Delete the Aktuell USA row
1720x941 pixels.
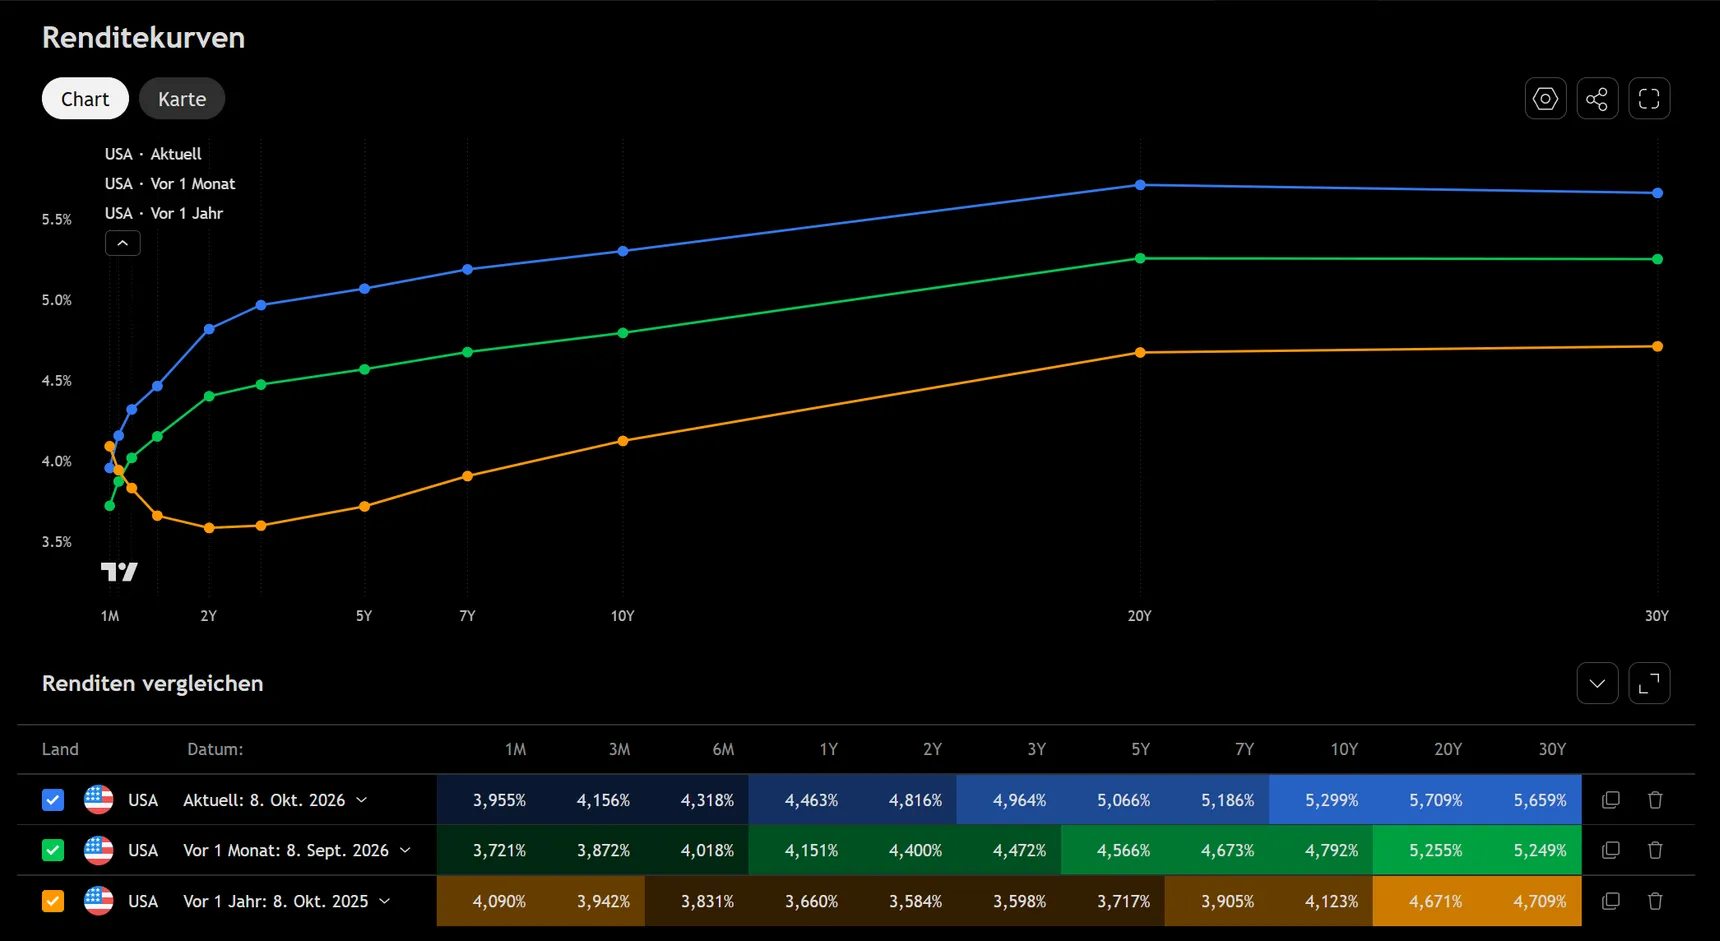coord(1655,800)
